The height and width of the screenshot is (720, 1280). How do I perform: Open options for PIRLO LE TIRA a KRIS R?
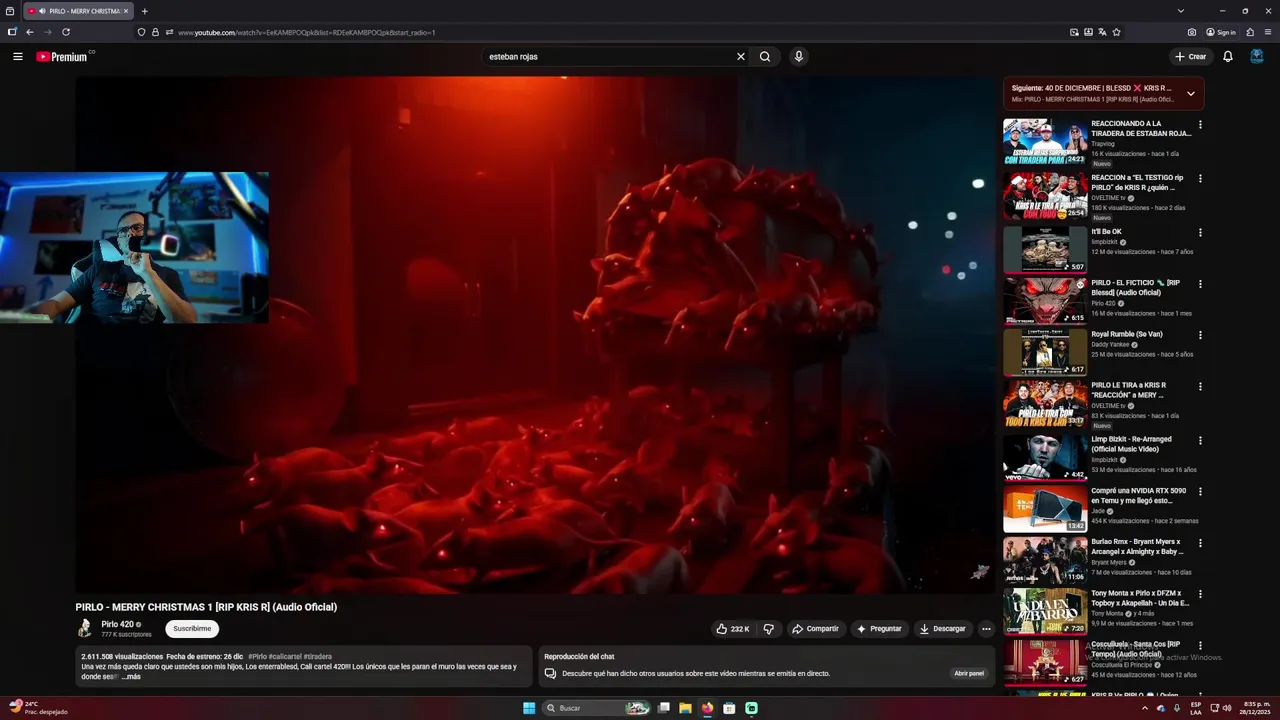pos(1200,386)
